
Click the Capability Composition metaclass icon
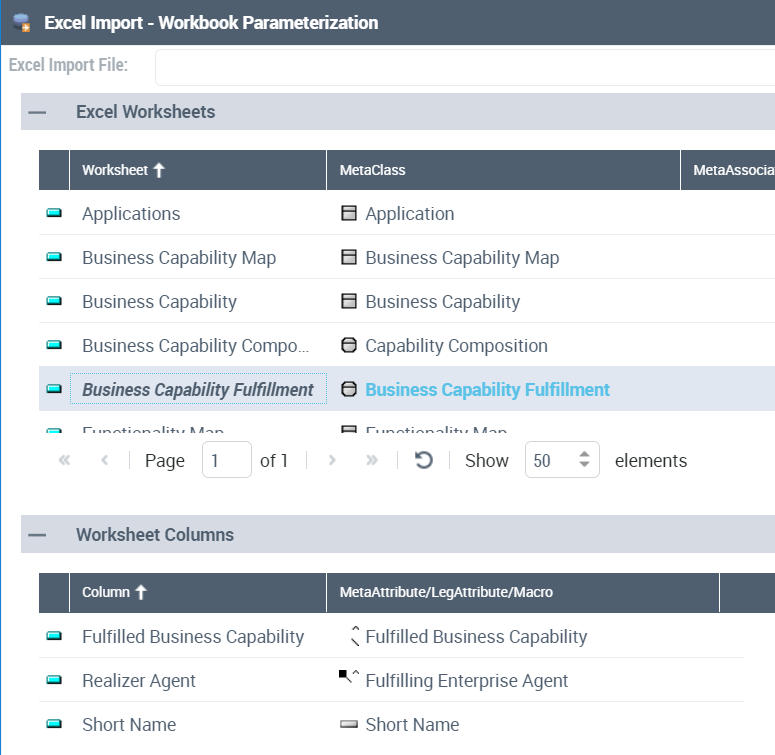(x=349, y=346)
